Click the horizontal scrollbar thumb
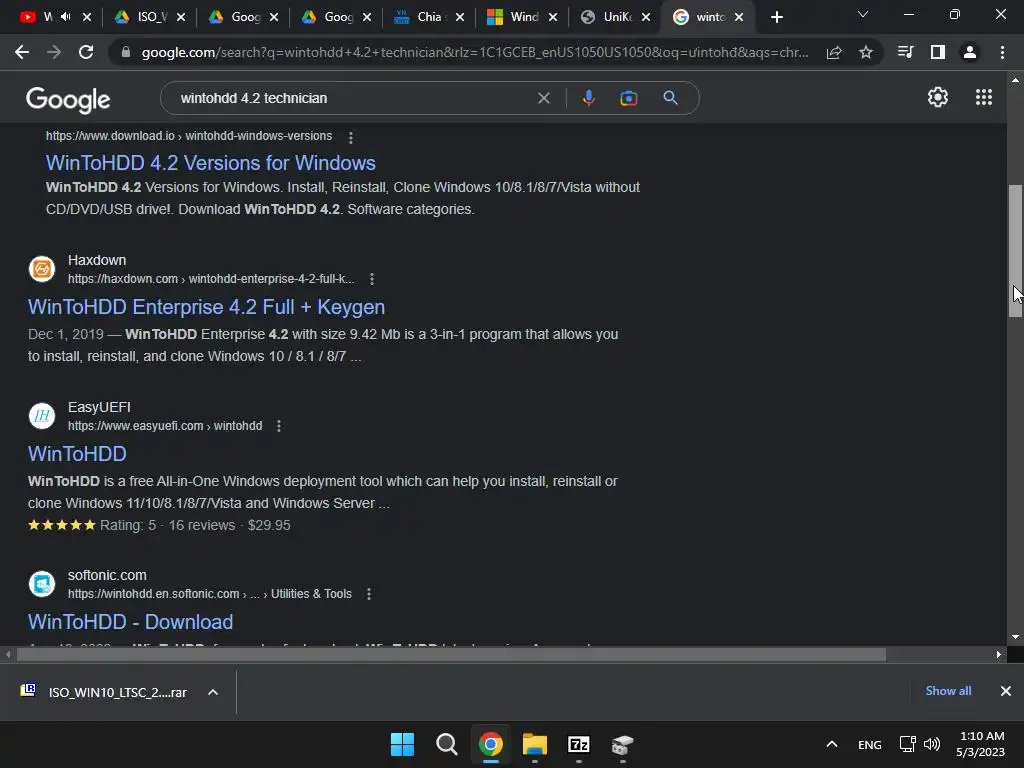 [x=451, y=654]
